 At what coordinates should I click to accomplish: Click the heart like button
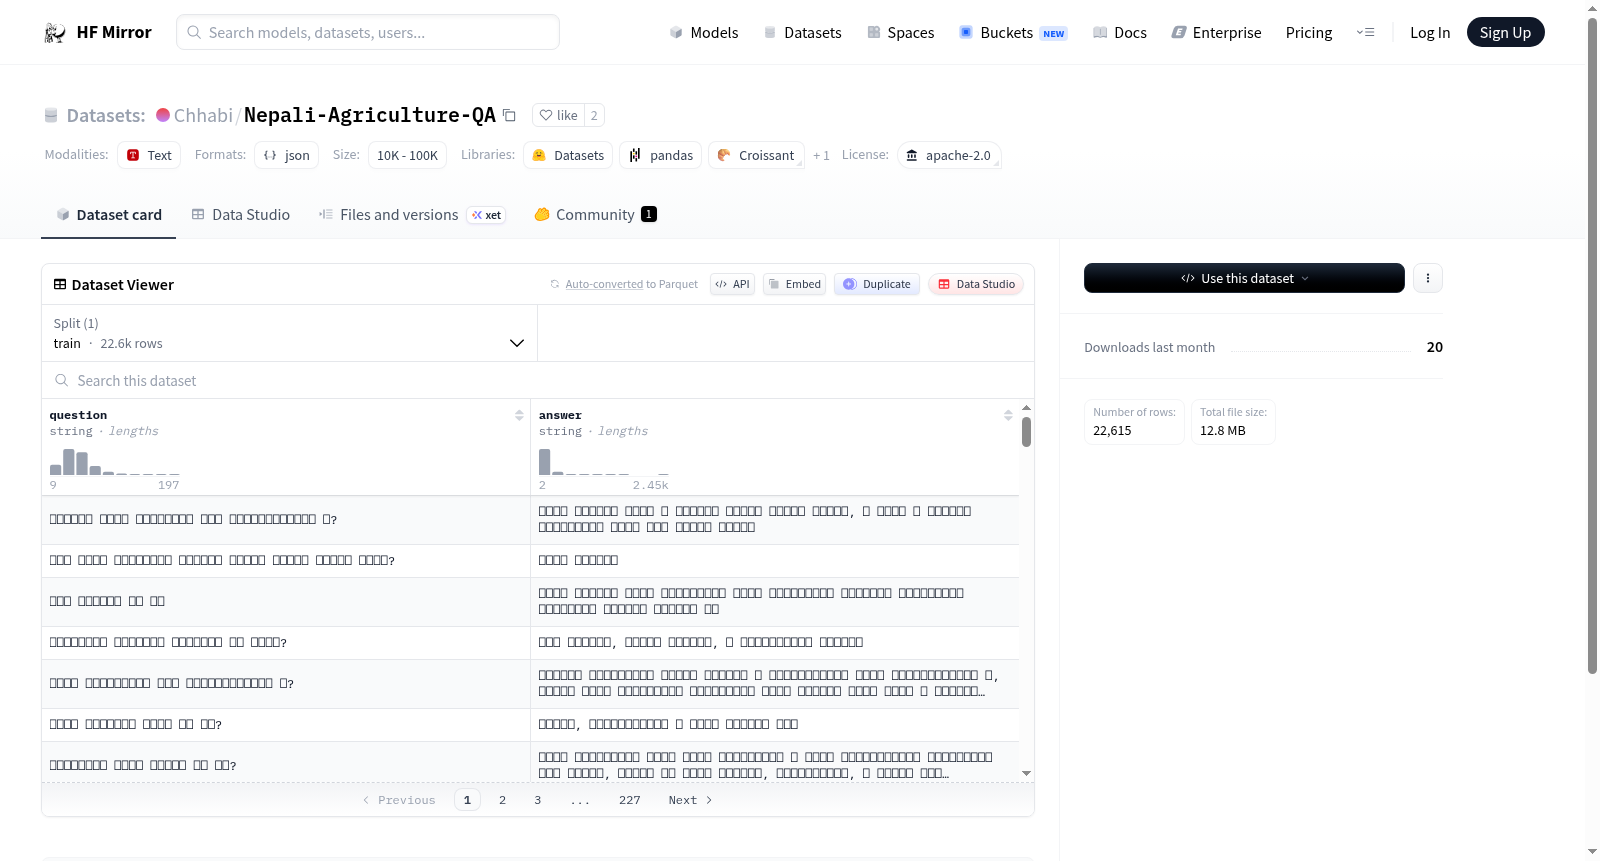coord(558,115)
